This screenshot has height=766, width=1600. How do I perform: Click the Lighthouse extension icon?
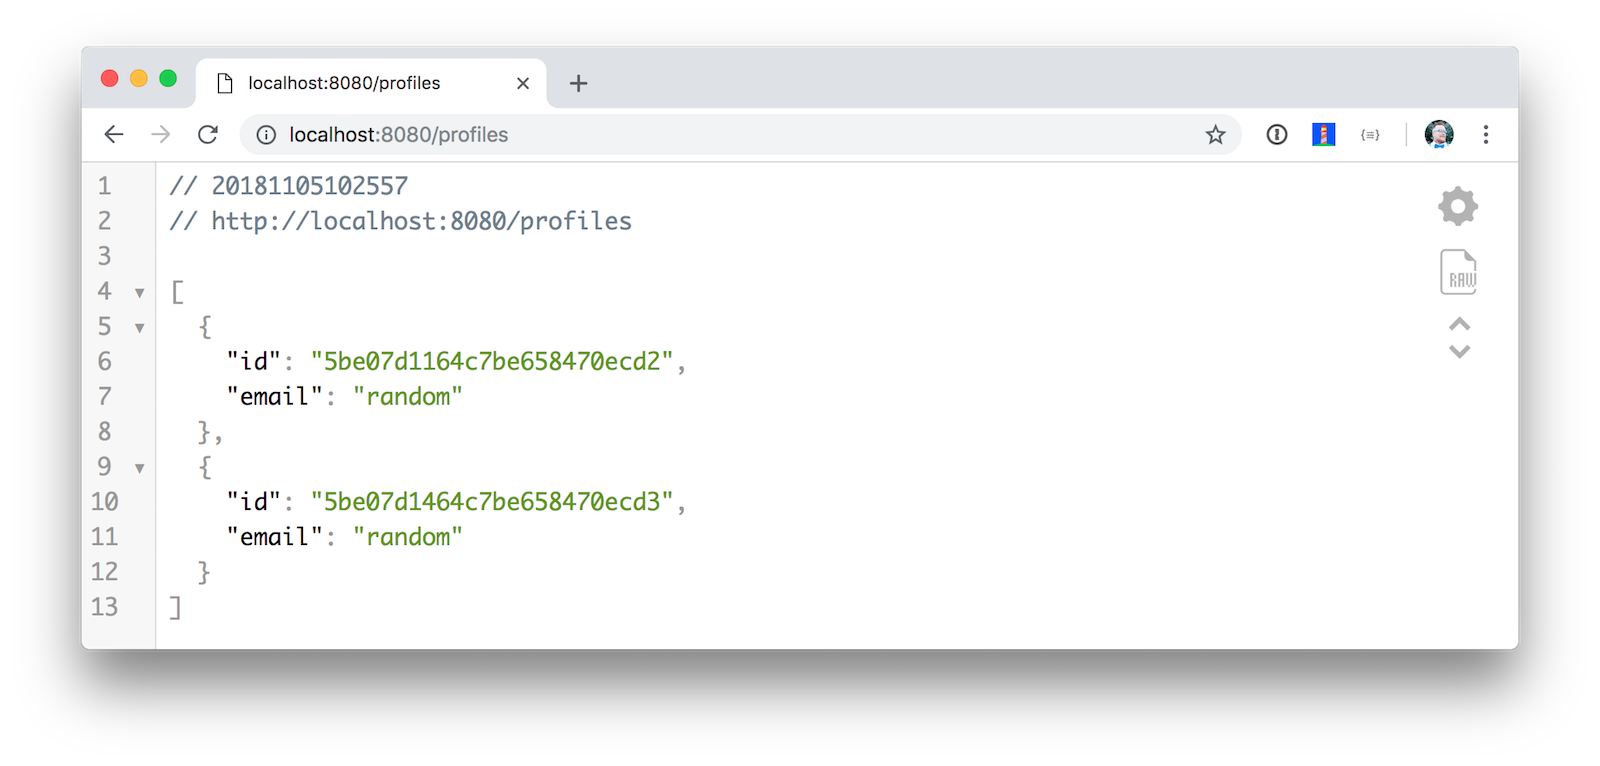[x=1323, y=134]
